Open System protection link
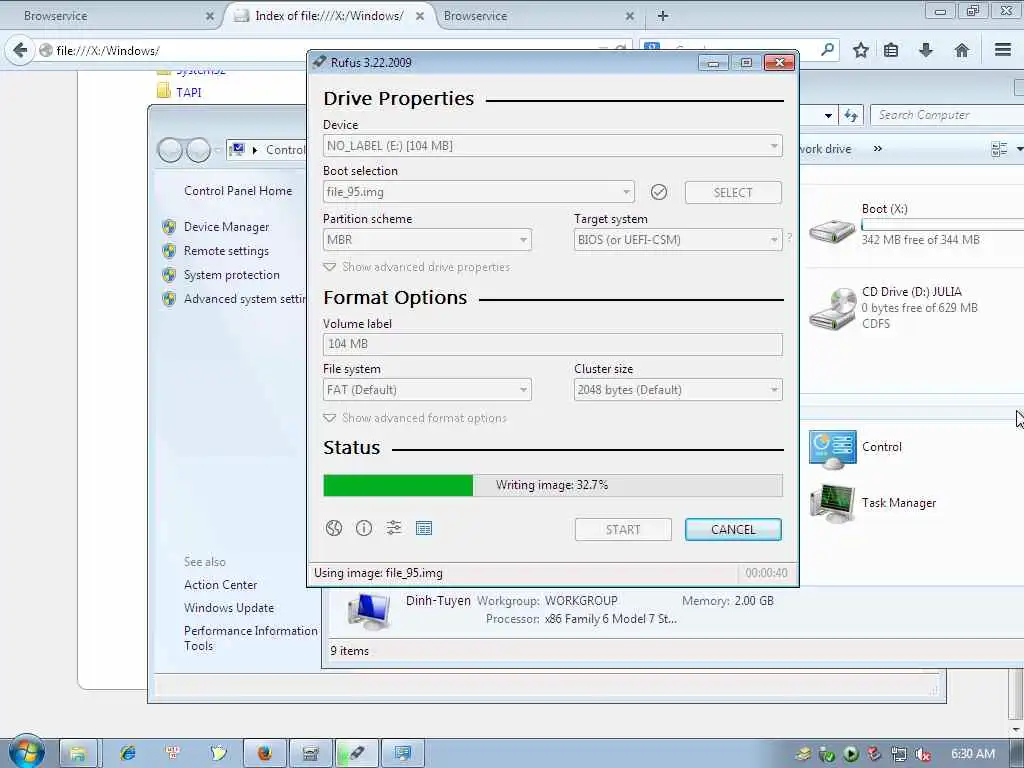This screenshot has height=768, width=1024. 231,275
